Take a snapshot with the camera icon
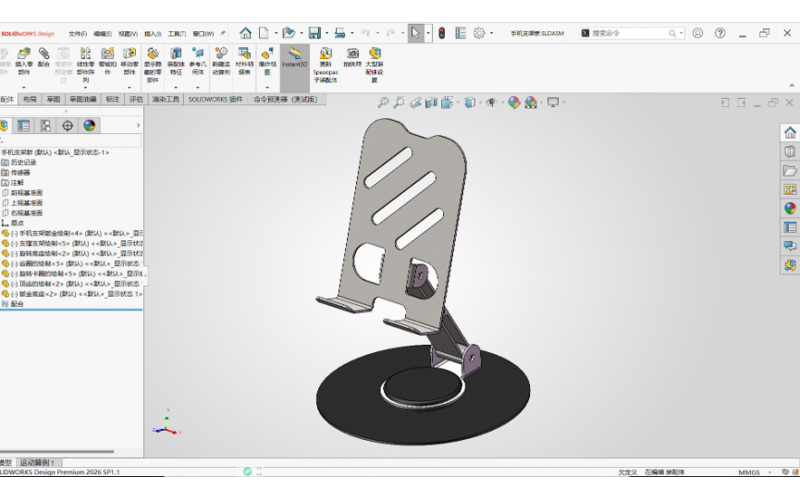 click(352, 58)
